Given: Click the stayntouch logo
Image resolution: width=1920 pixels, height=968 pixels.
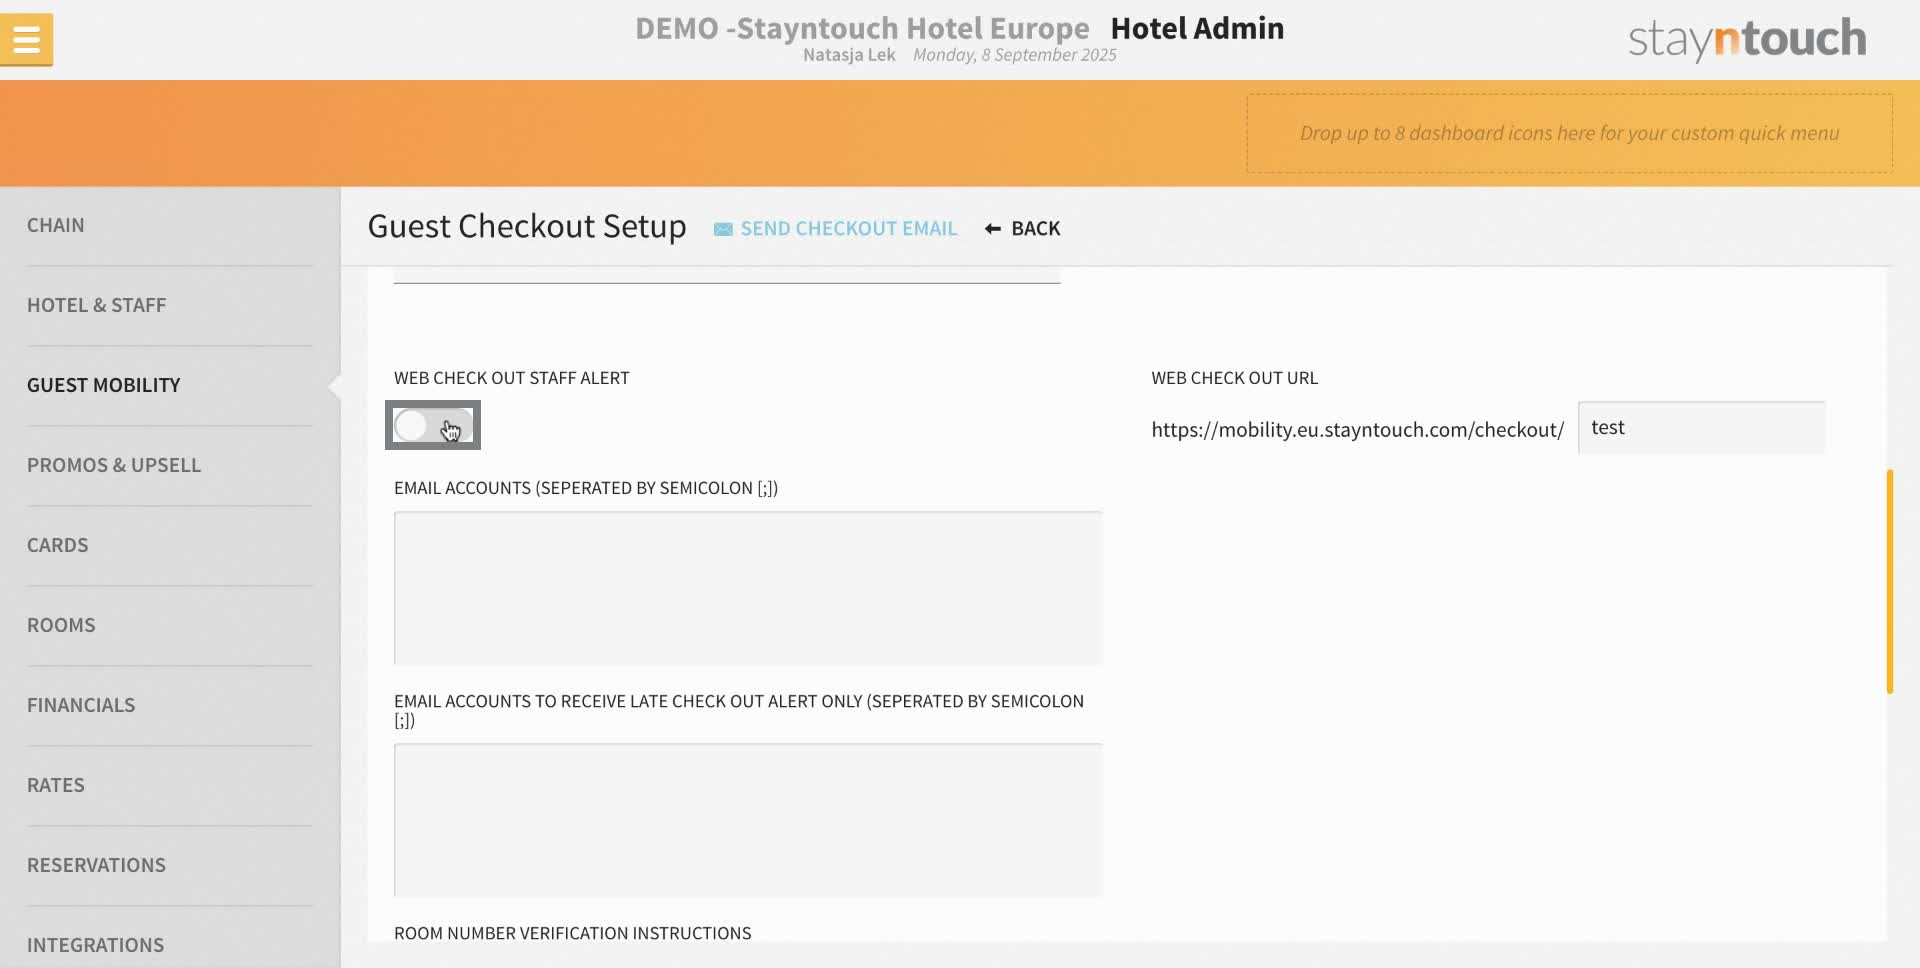Looking at the screenshot, I should click(1745, 39).
